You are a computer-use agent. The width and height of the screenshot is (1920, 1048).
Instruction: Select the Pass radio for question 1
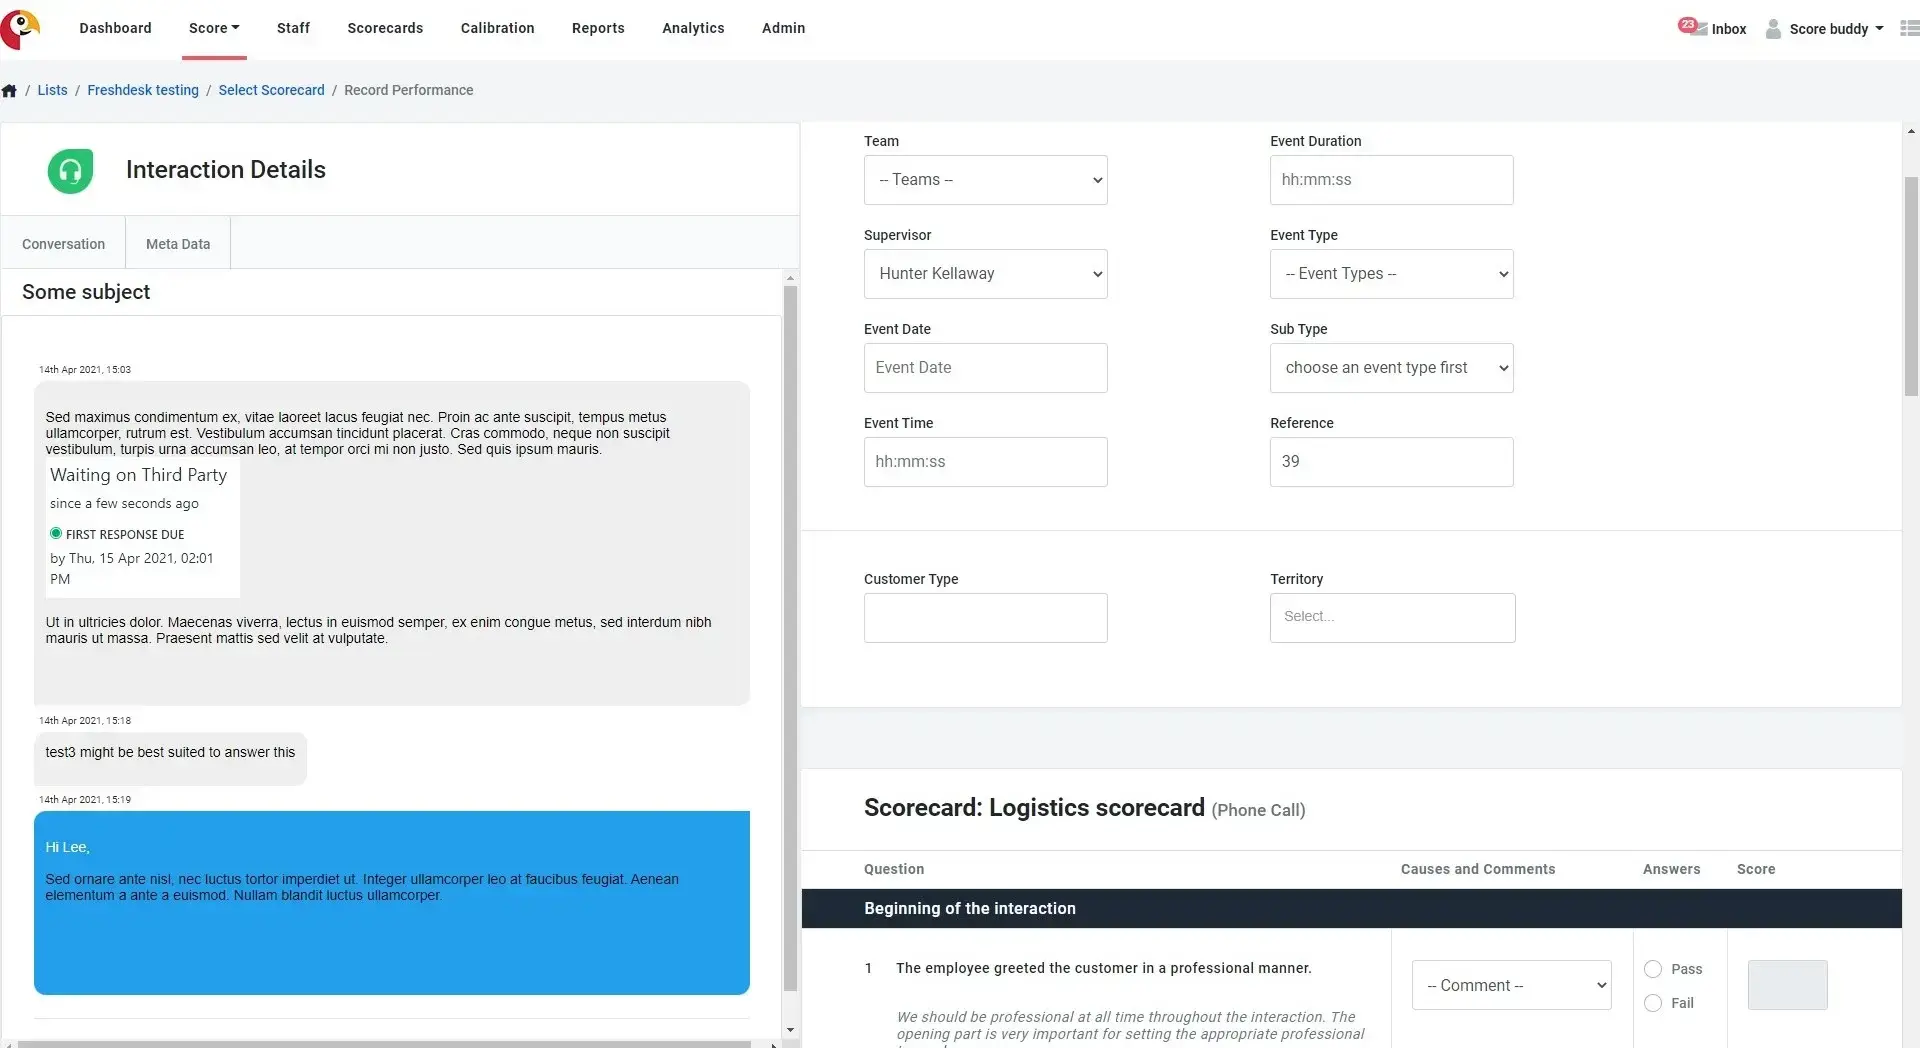[1653, 969]
